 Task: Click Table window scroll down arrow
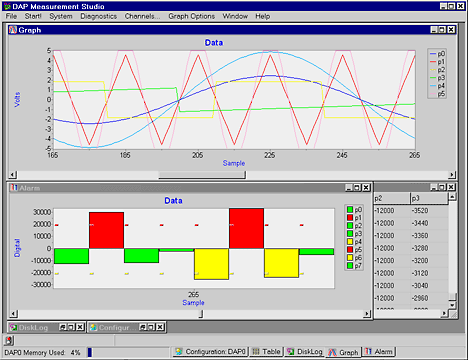[x=452, y=305]
